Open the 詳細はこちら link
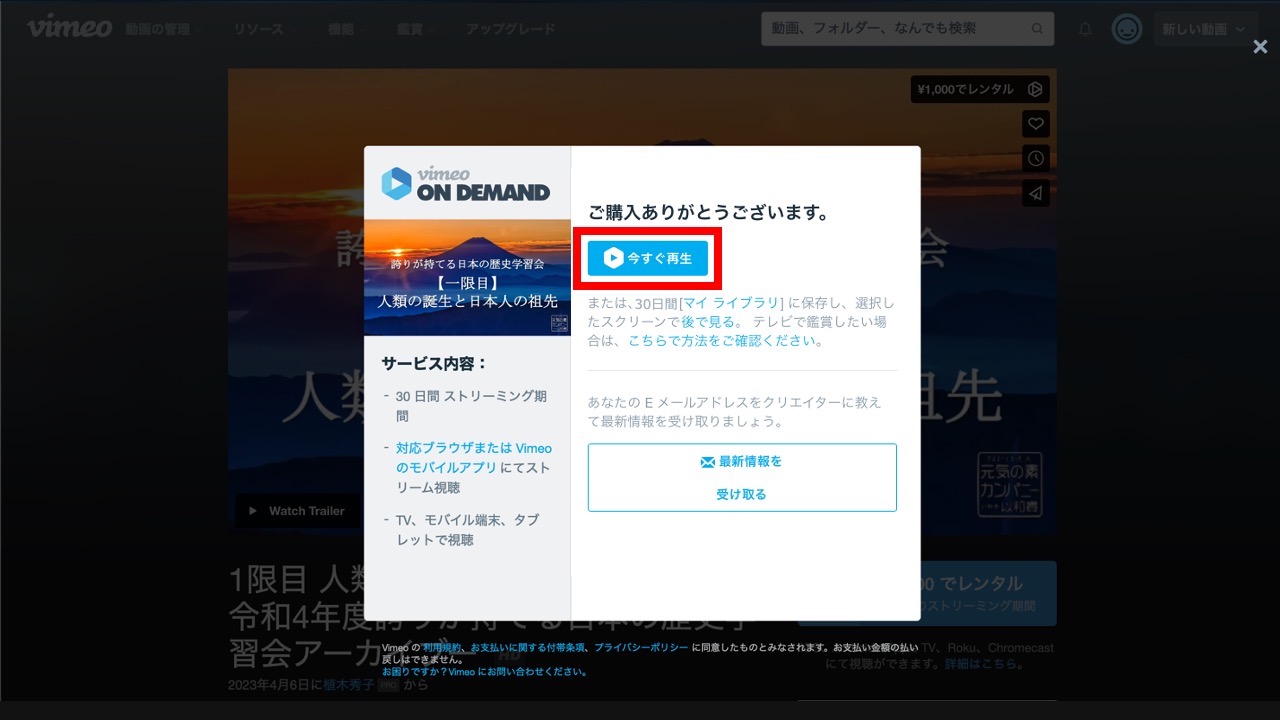The width and height of the screenshot is (1280, 720). tap(980, 664)
